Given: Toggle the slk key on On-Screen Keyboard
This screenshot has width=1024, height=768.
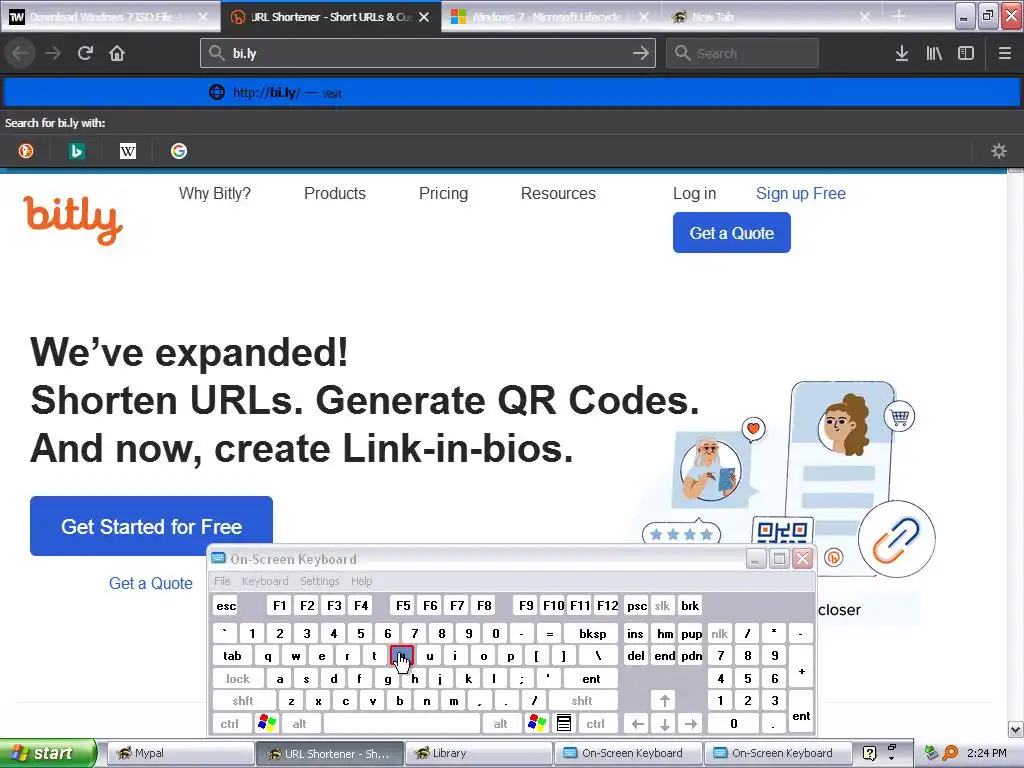Looking at the screenshot, I should click(662, 605).
